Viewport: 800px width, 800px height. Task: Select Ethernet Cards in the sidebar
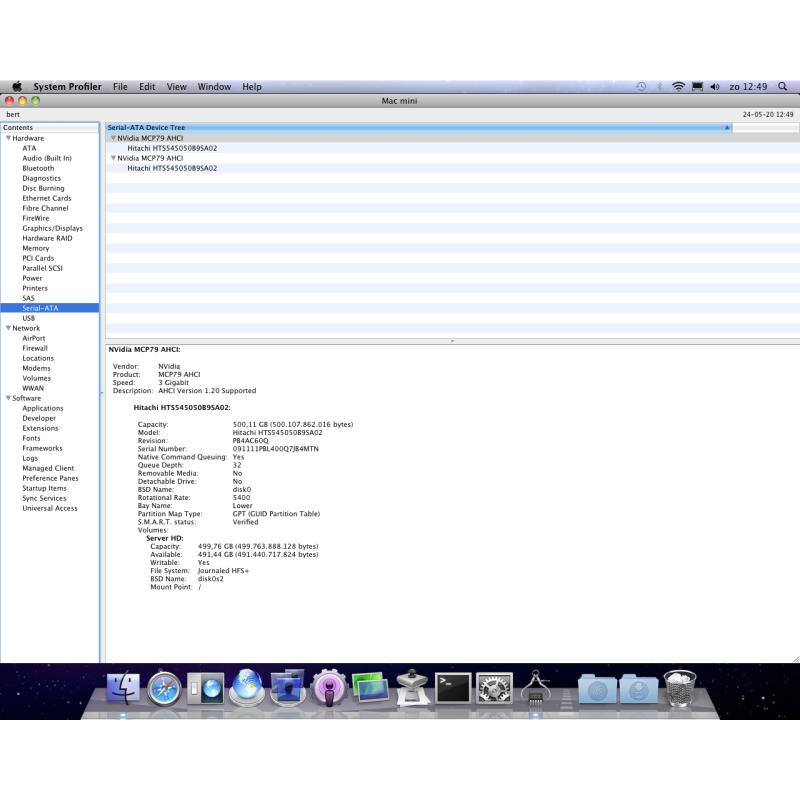click(x=46, y=198)
